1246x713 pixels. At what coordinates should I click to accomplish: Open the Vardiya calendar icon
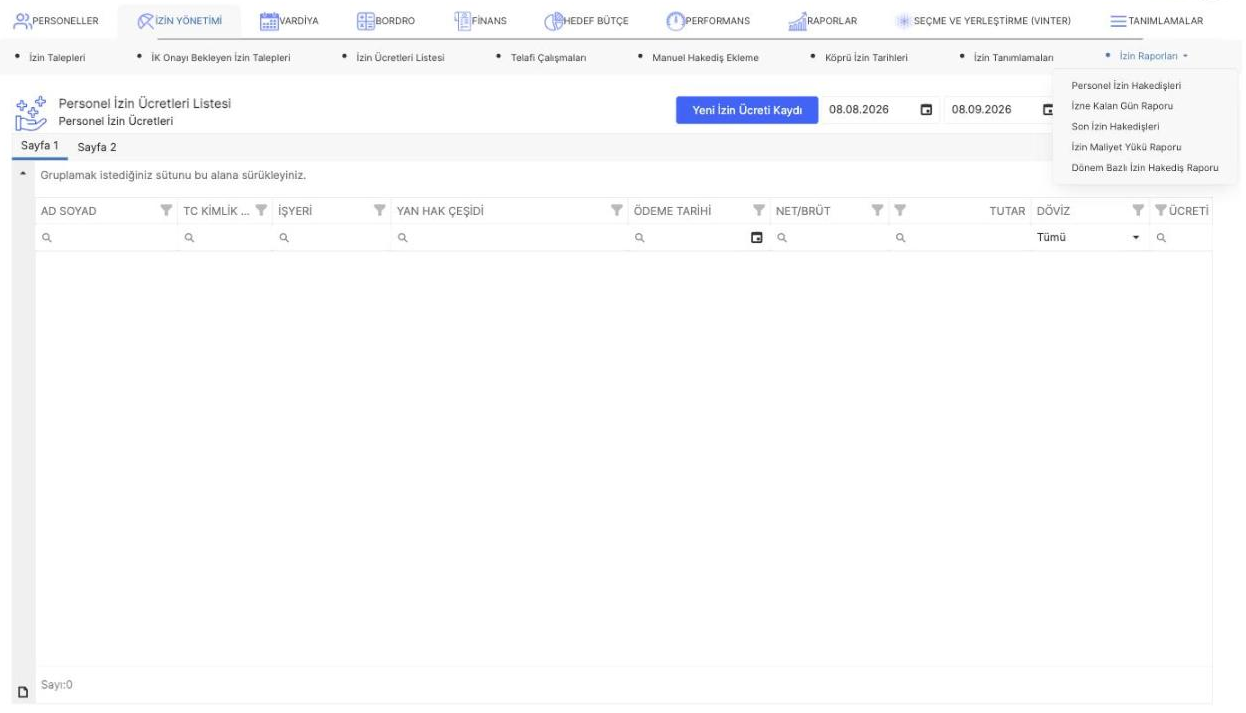[269, 21]
